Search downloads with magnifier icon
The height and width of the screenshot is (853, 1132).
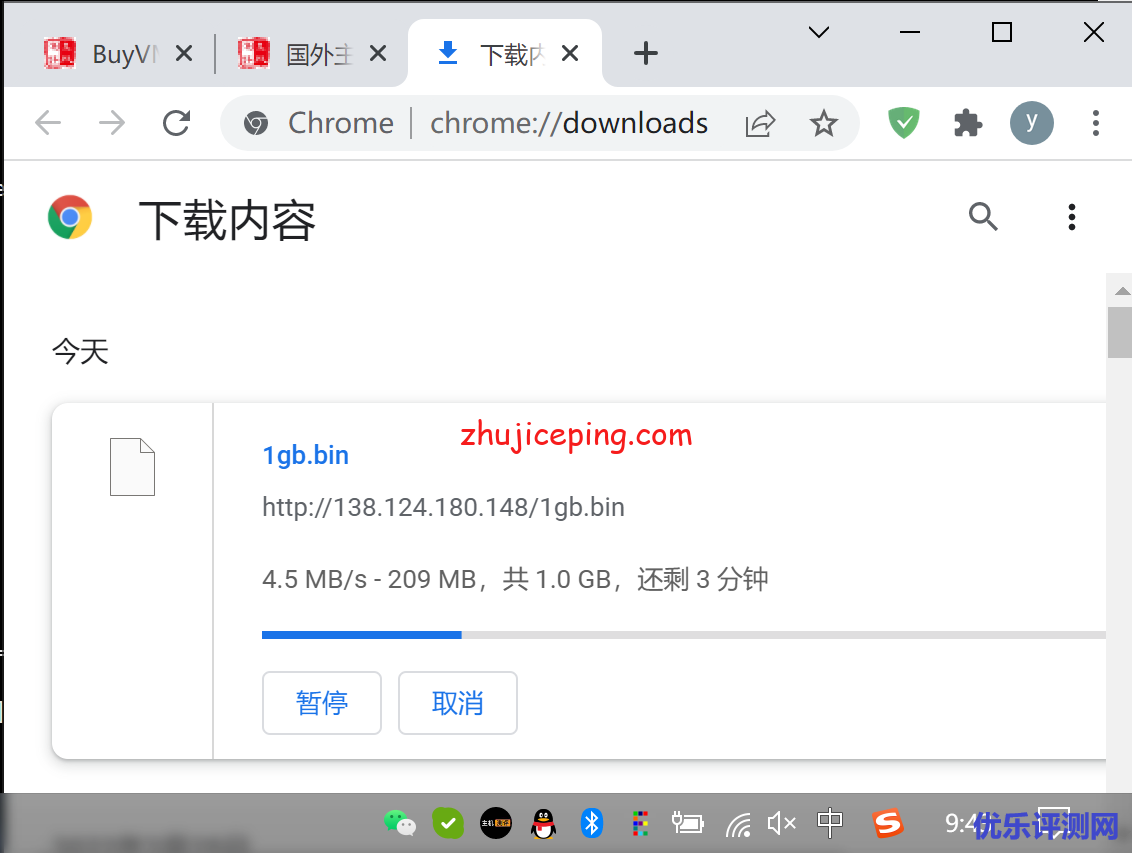[x=983, y=216]
